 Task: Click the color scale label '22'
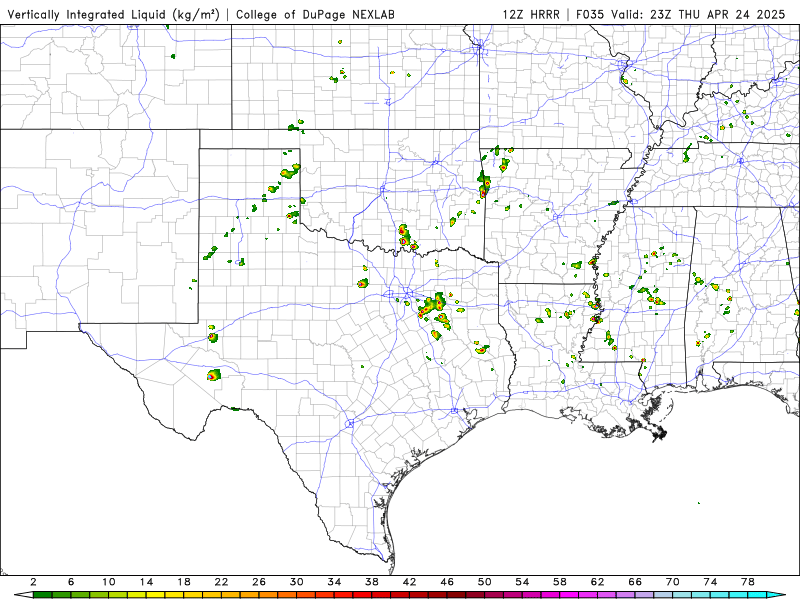coord(221,582)
